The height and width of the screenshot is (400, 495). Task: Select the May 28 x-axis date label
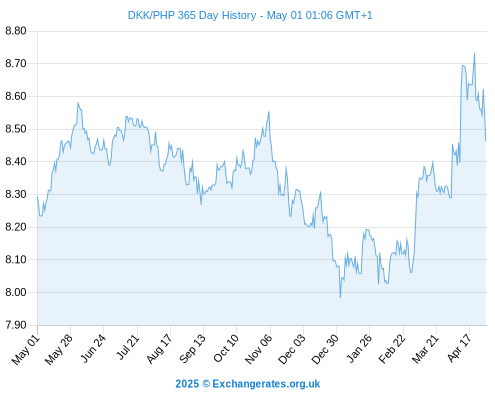[59, 350]
